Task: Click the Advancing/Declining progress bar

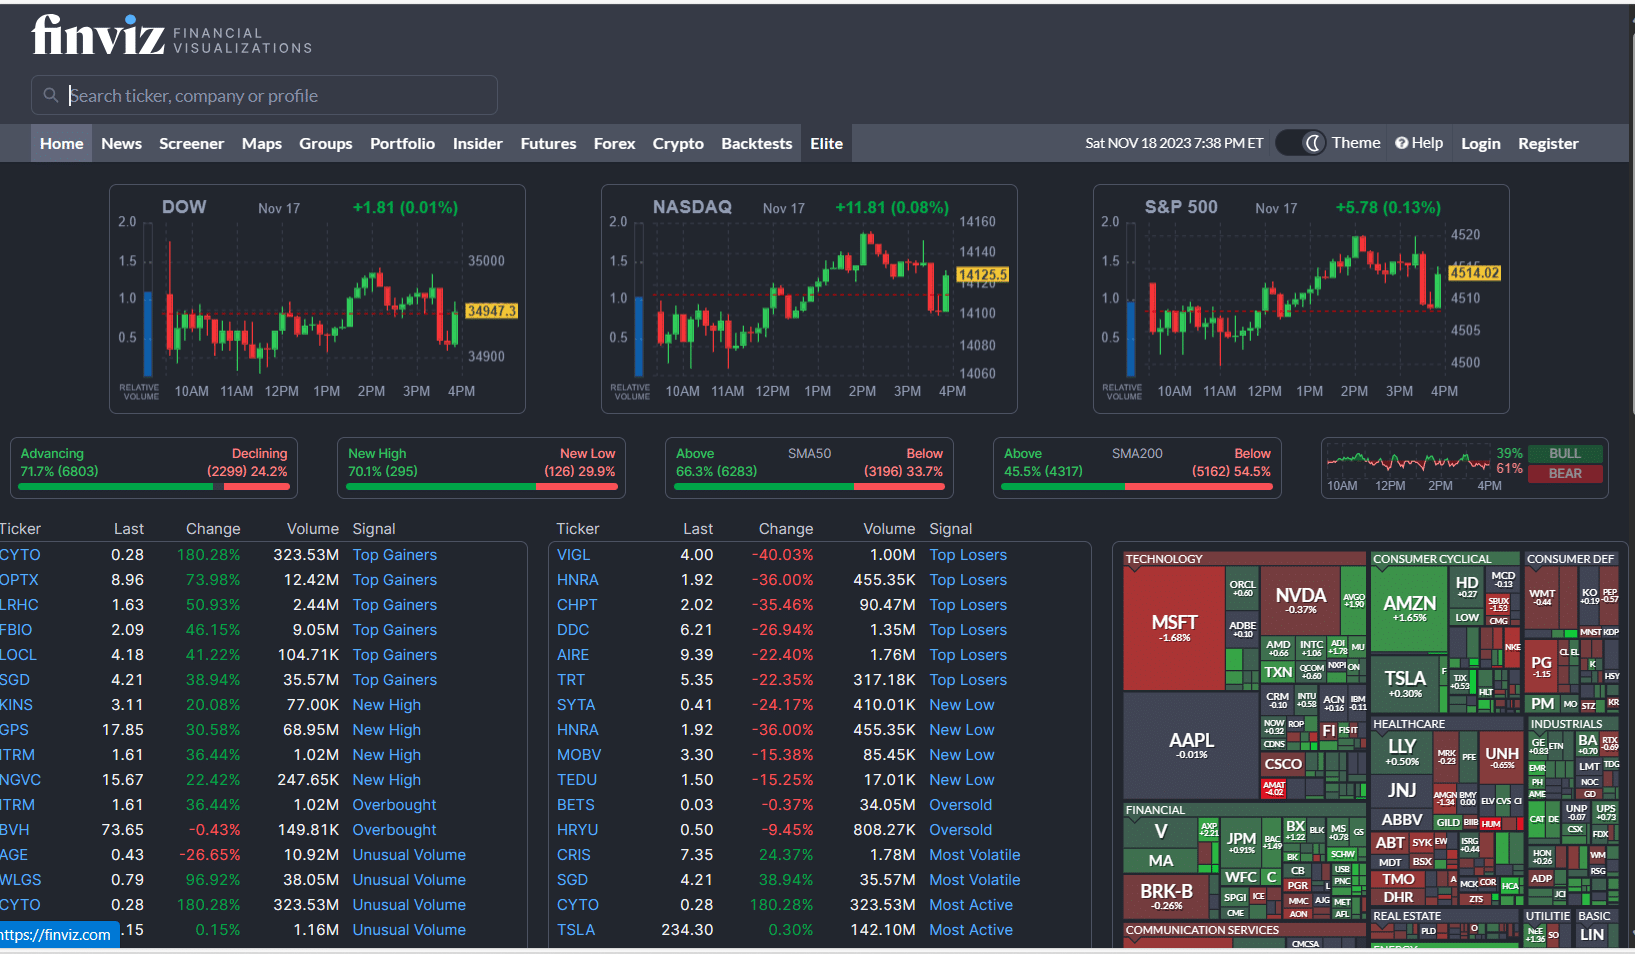Action: pos(154,487)
